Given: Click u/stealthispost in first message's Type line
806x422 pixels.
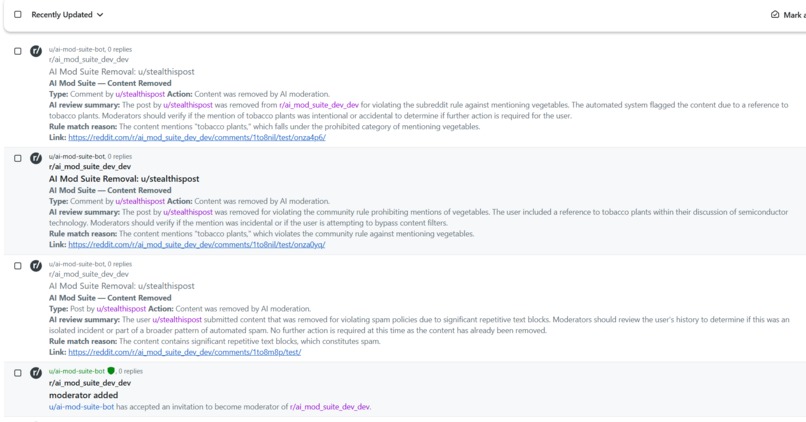Looking at the screenshot, I should pyautogui.click(x=140, y=94).
